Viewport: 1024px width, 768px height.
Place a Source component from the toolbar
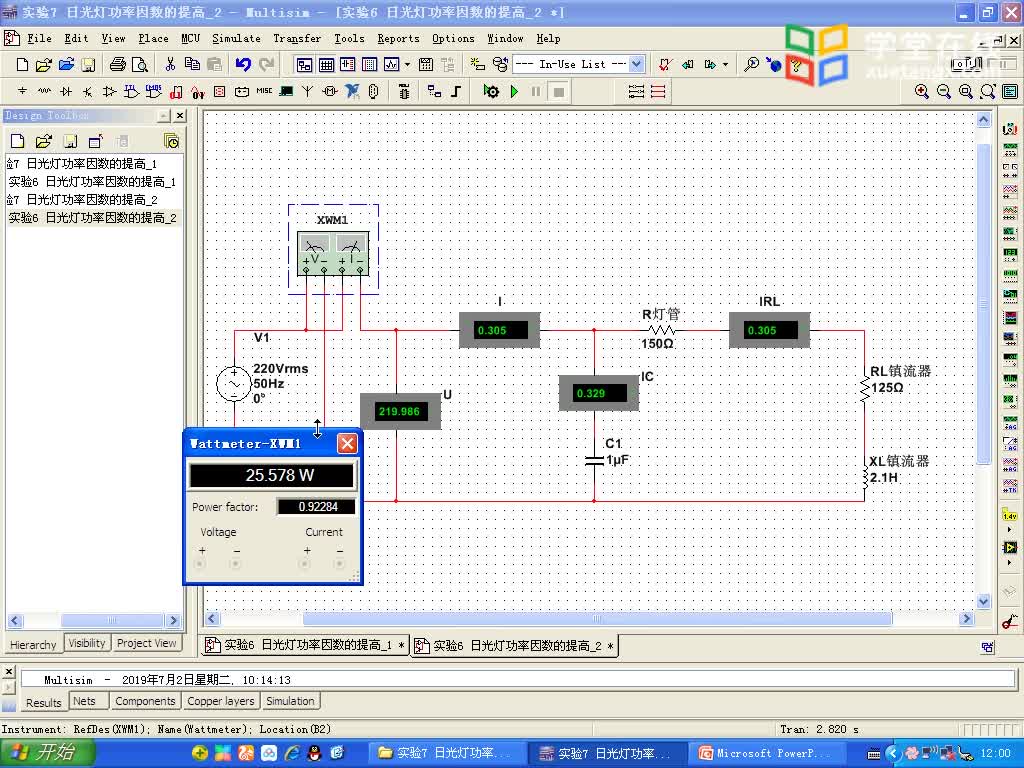22,91
